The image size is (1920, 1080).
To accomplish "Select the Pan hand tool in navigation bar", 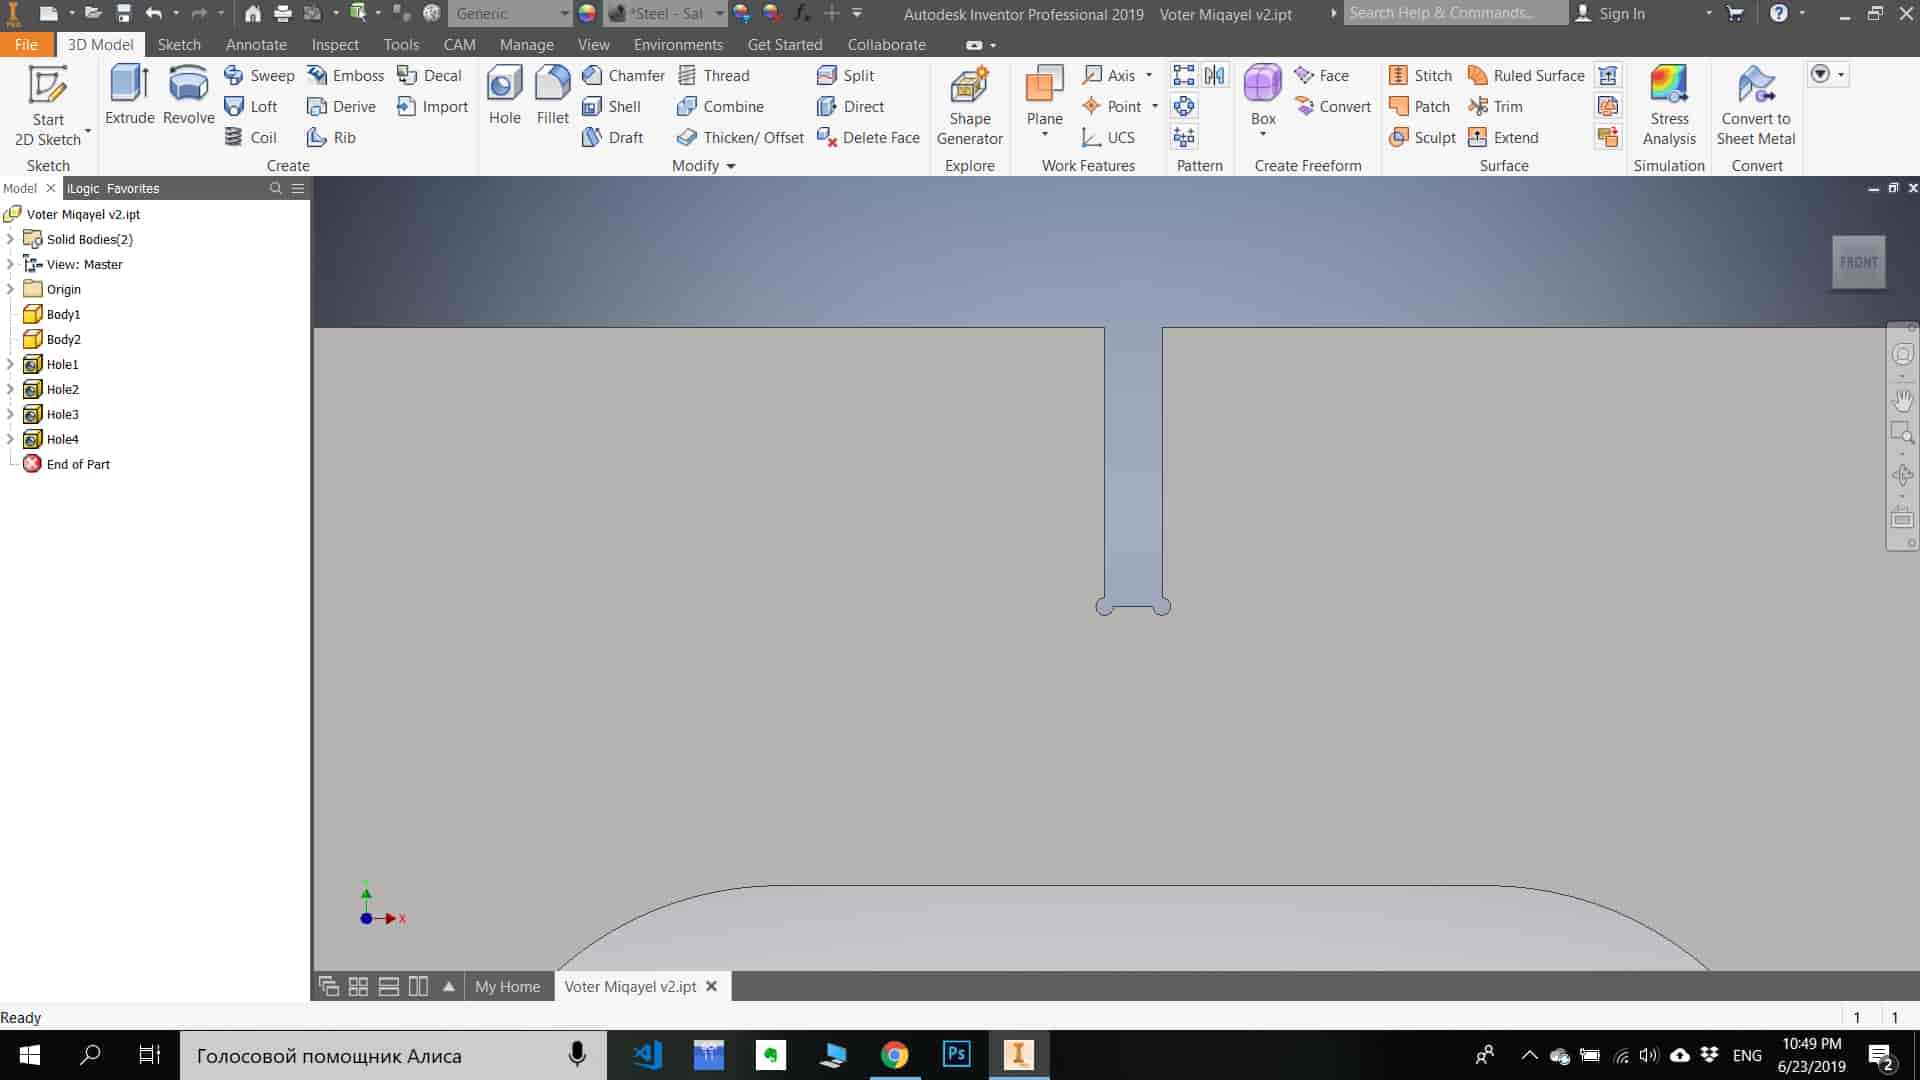I will 1902,400.
